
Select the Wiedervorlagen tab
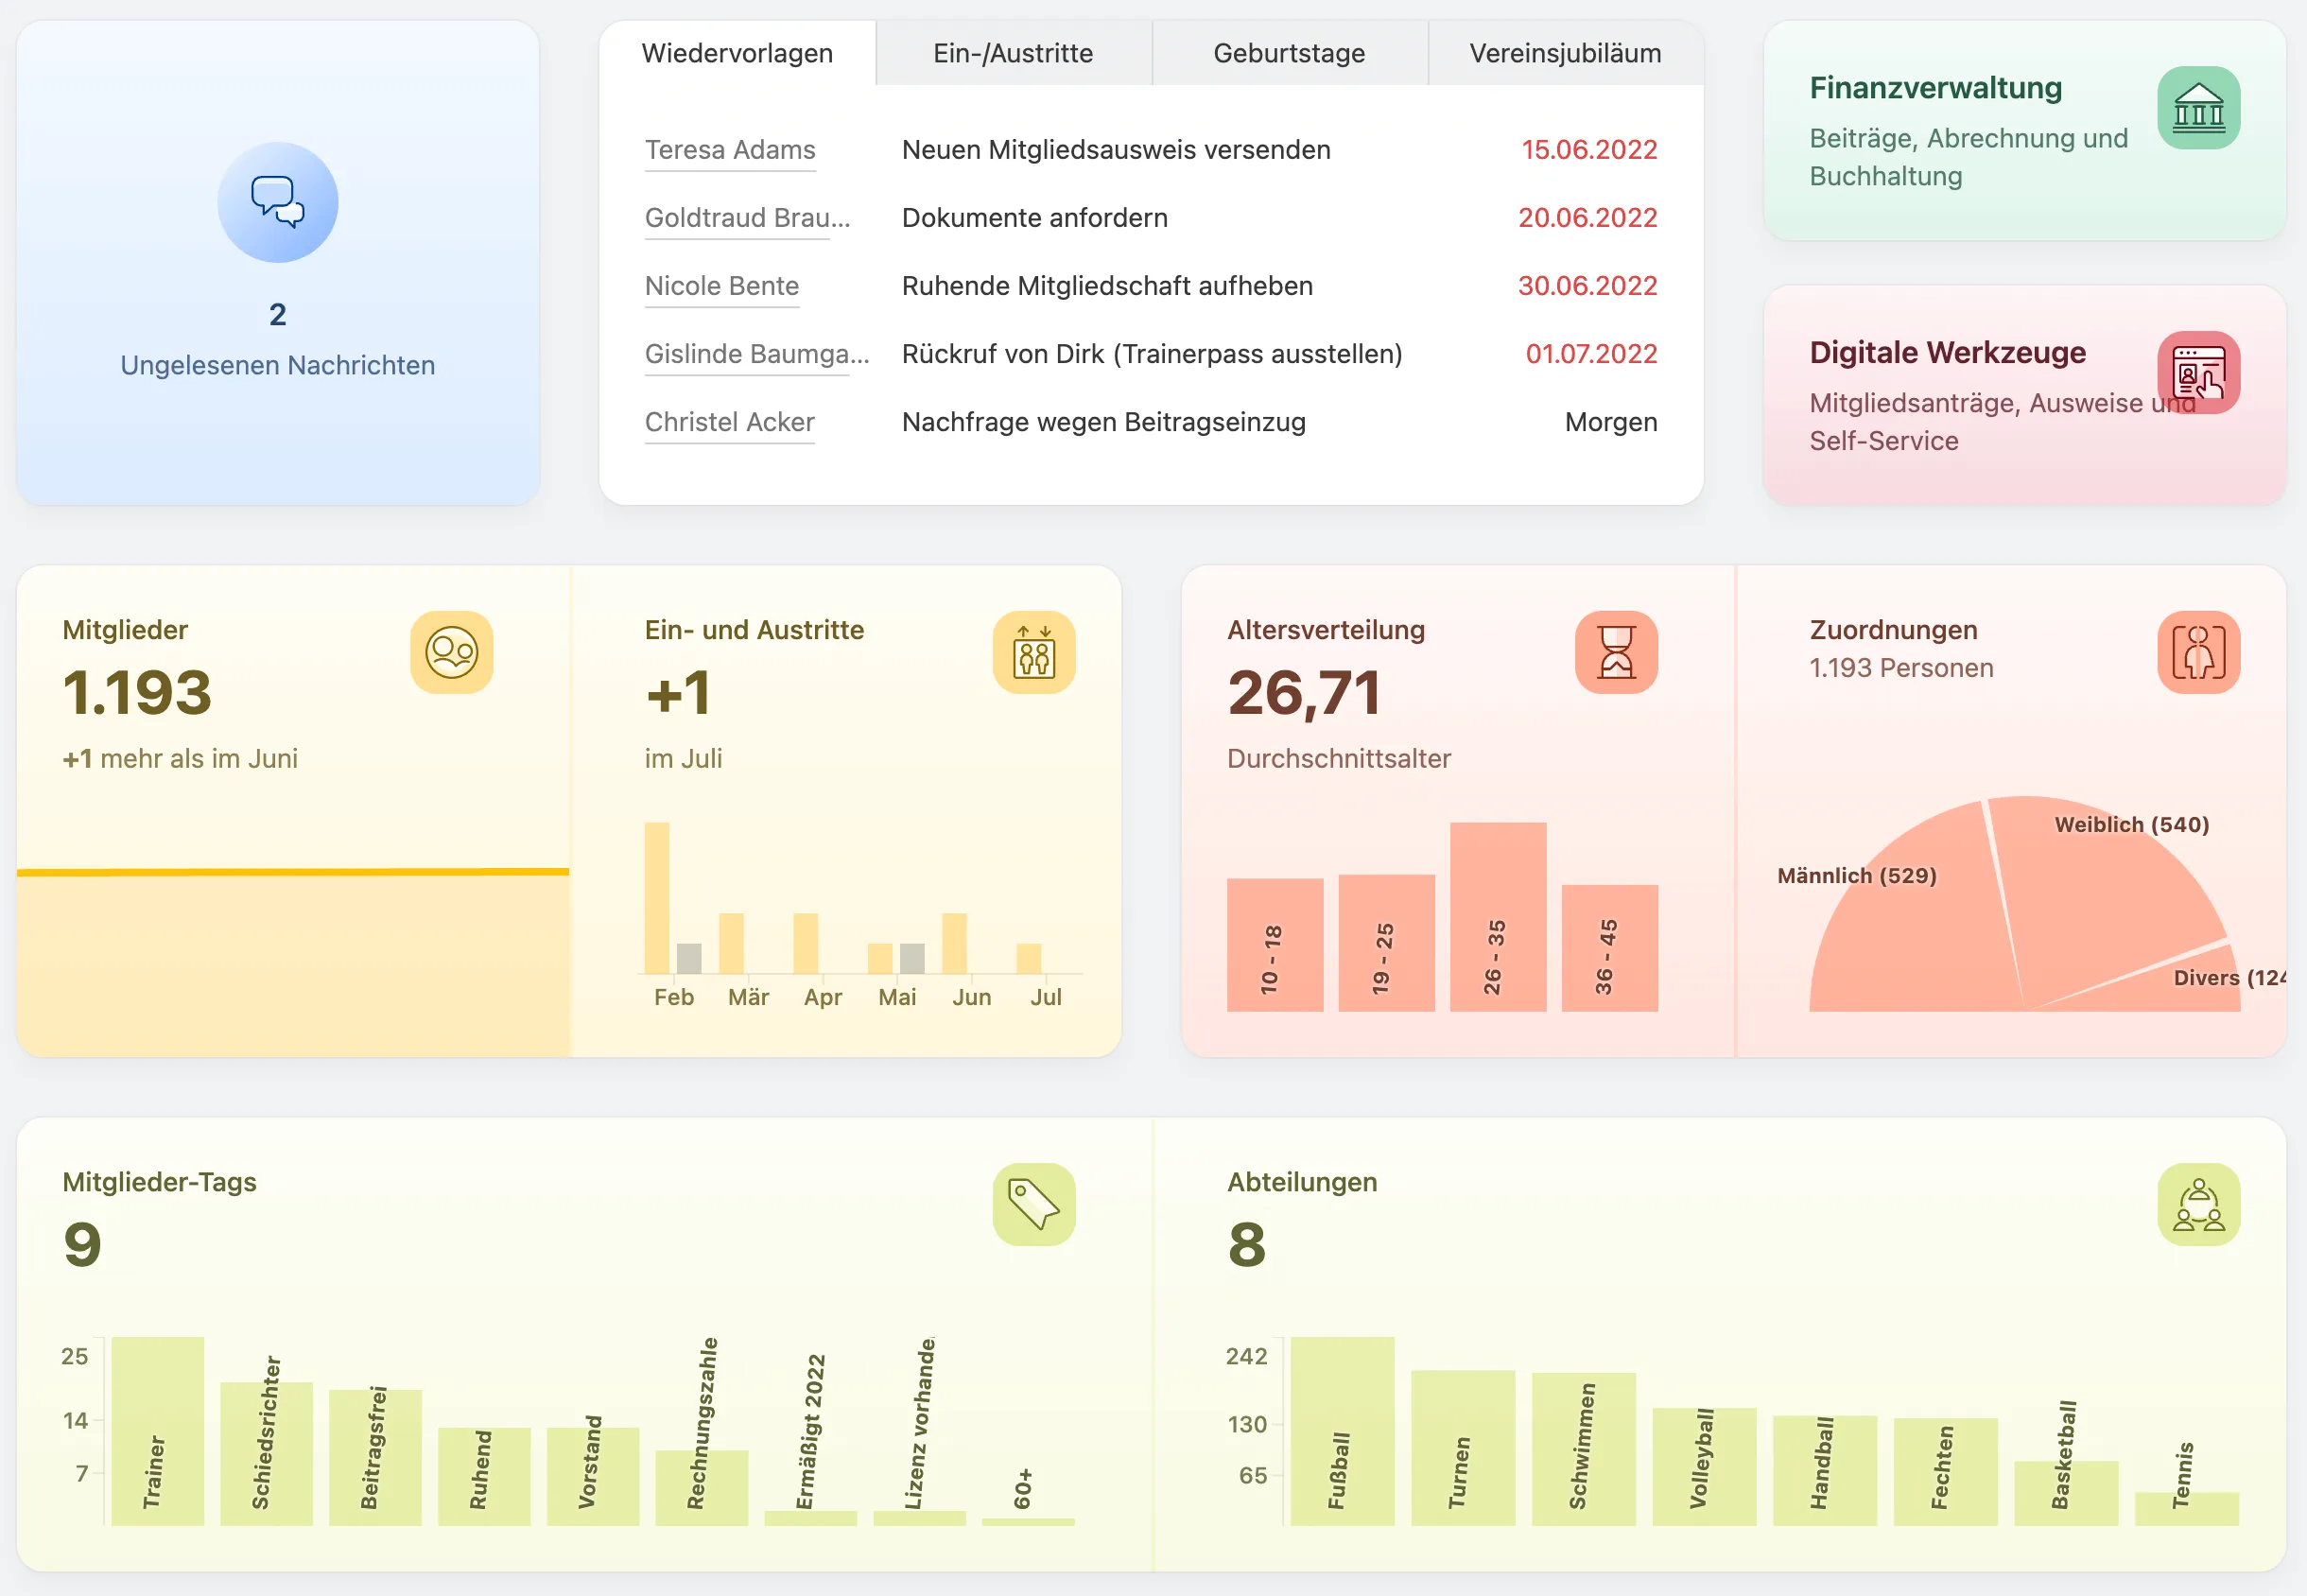737,53
